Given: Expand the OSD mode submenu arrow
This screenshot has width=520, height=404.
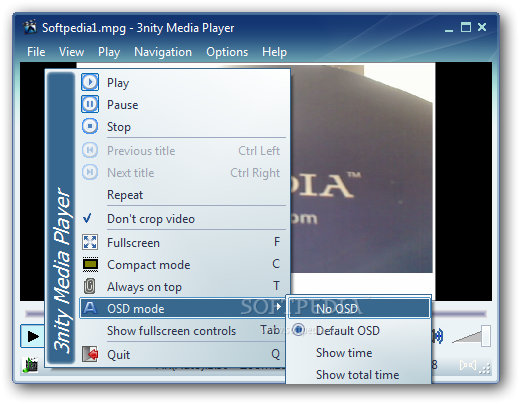Looking at the screenshot, I should [278, 307].
